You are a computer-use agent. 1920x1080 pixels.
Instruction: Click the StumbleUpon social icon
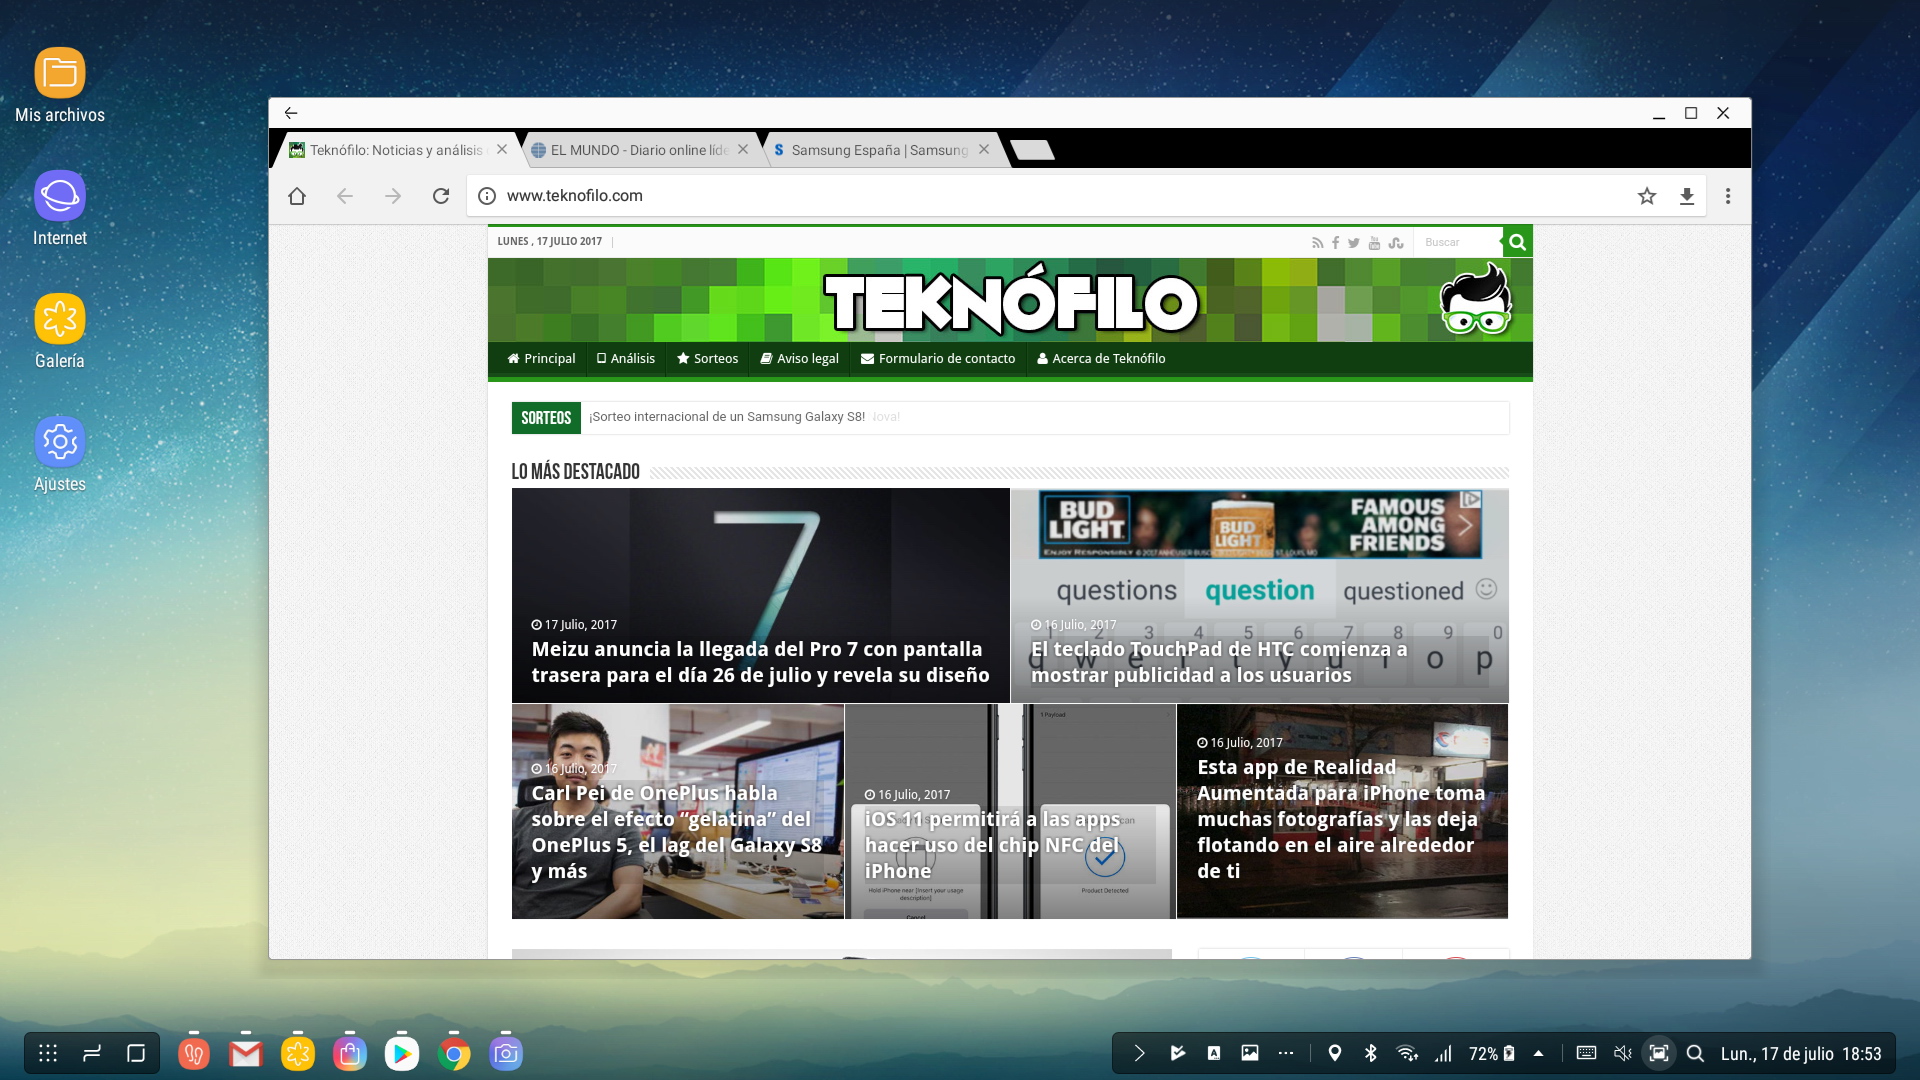coord(1396,243)
